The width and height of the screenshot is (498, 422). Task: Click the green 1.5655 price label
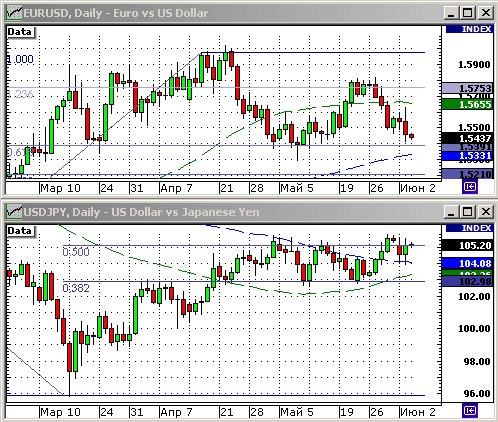467,104
